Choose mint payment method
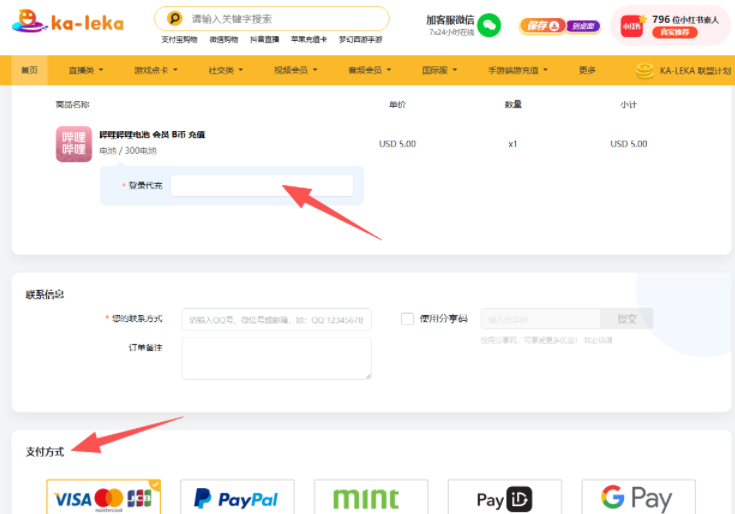Image resolution: width=735 pixels, height=514 pixels. 371,497
